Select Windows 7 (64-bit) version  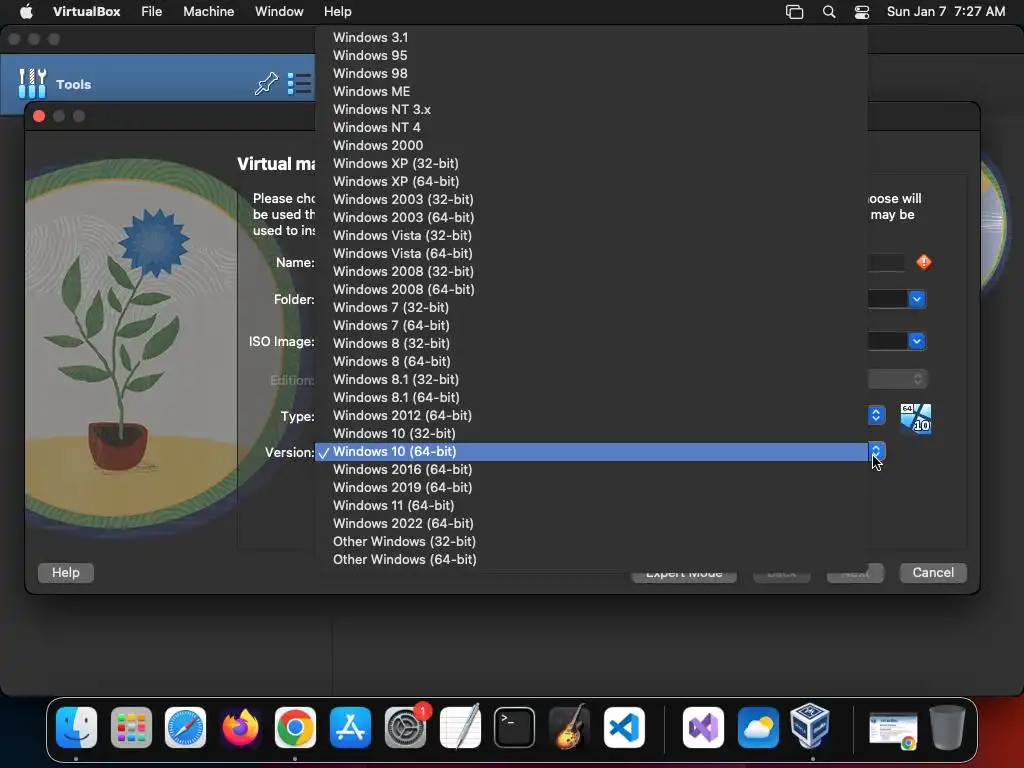click(592, 325)
